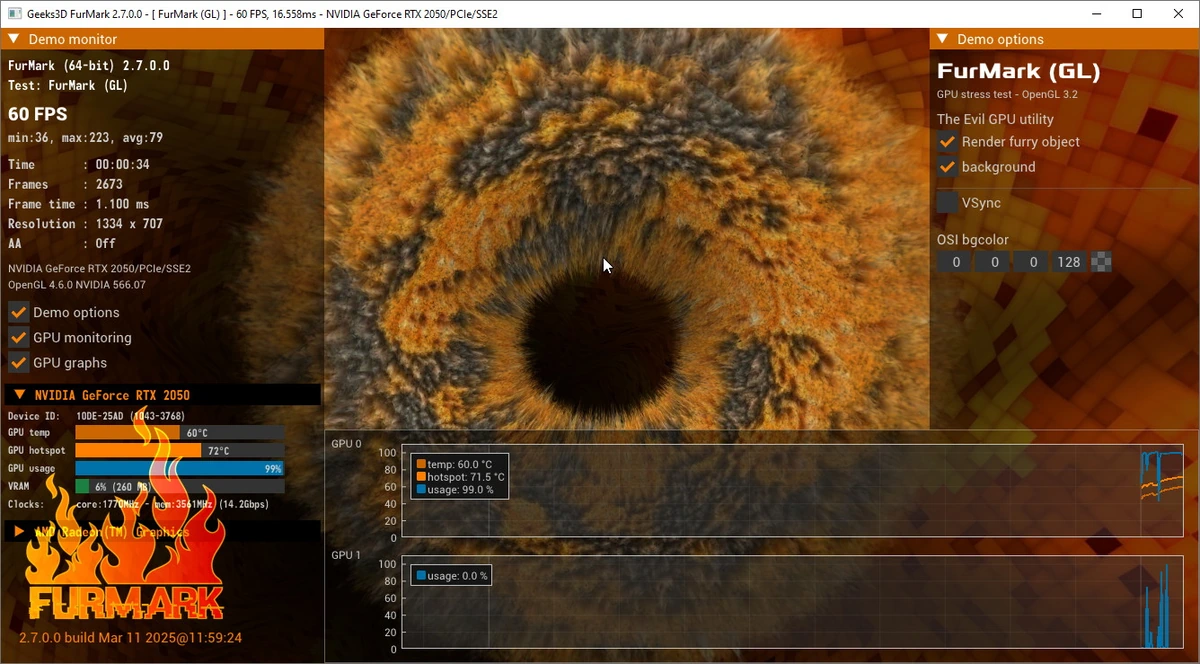Collapse the NVIDIA GeForce RTX 2050 section
The image size is (1200, 664).
click(19, 395)
